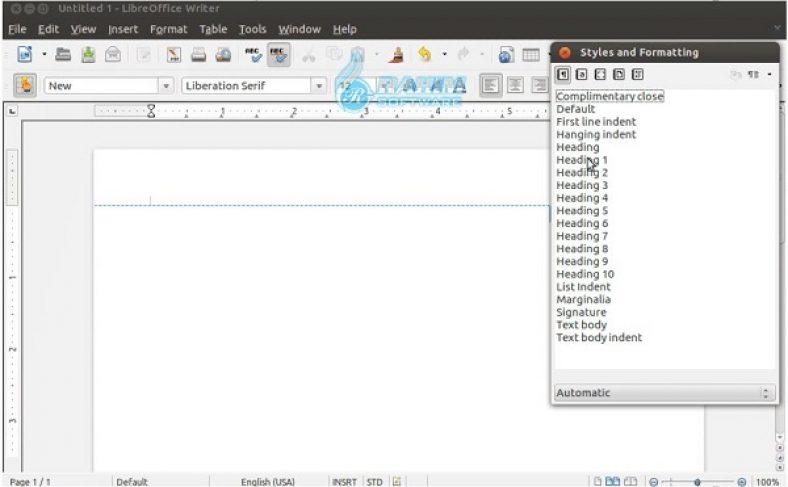This screenshot has width=788, height=487.
Task: Open the Font Name dropdown arrow
Action: tap(319, 85)
